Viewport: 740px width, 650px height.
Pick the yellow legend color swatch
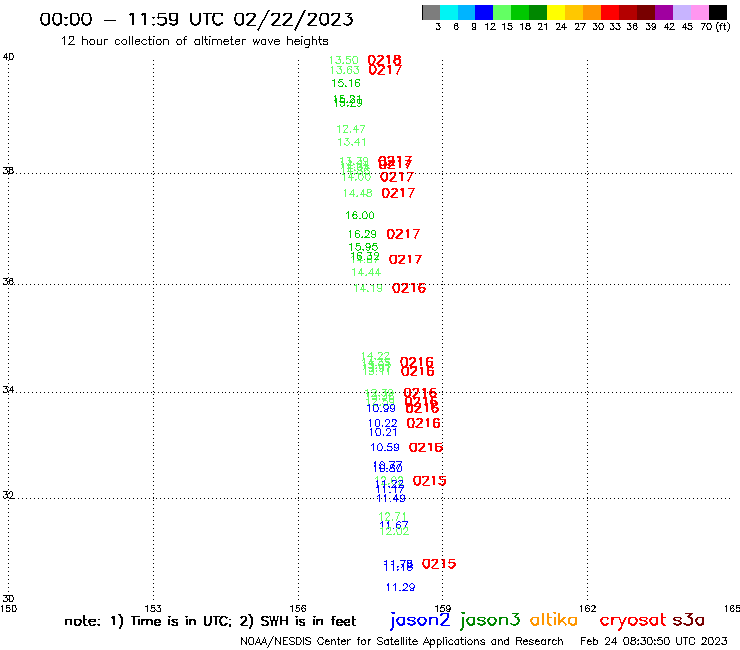555,12
